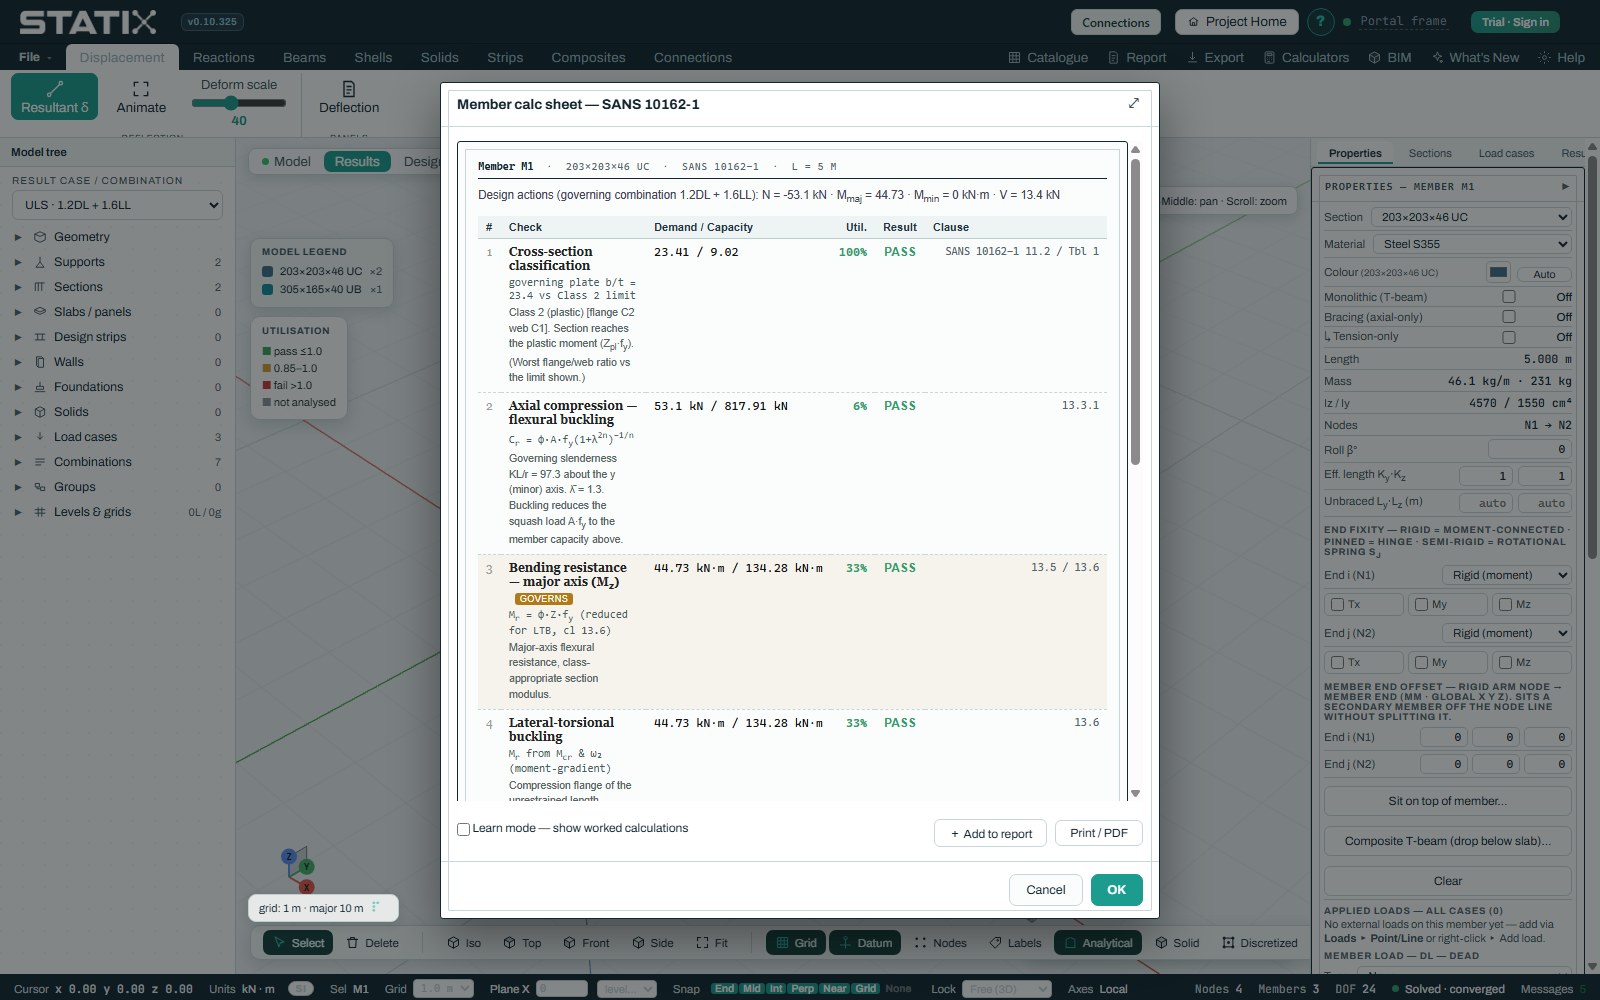Switch to the Beams tab
The width and height of the screenshot is (1600, 1000).
[x=305, y=57]
